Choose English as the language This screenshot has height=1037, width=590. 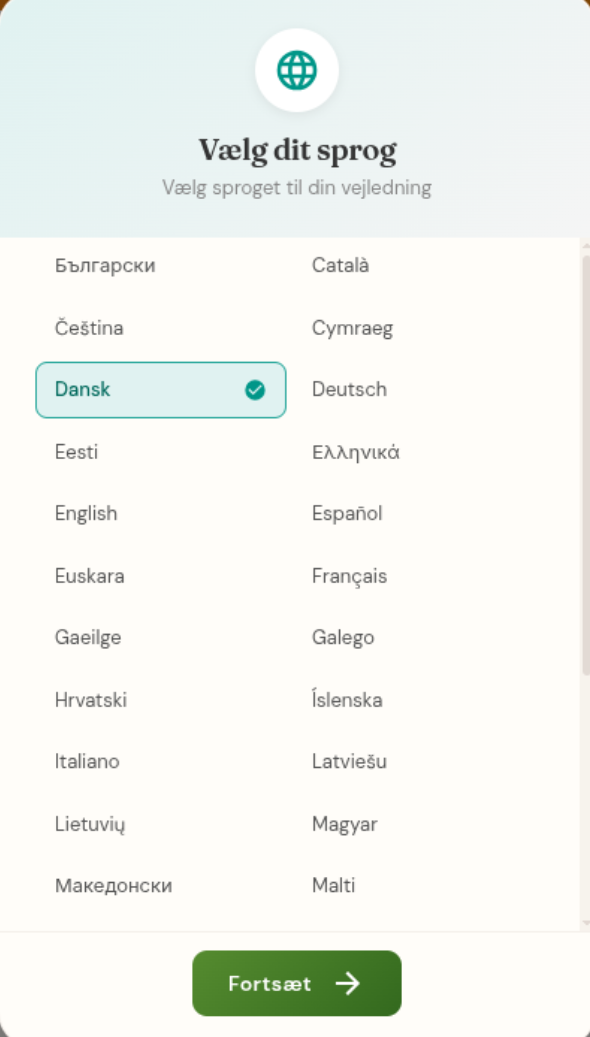pyautogui.click(x=161, y=514)
